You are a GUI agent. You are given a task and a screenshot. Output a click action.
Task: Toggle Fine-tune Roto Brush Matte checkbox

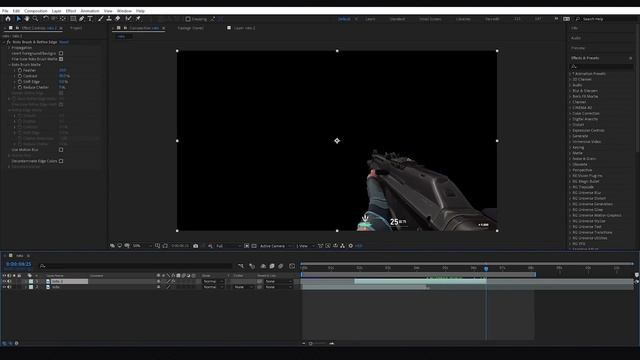61,59
